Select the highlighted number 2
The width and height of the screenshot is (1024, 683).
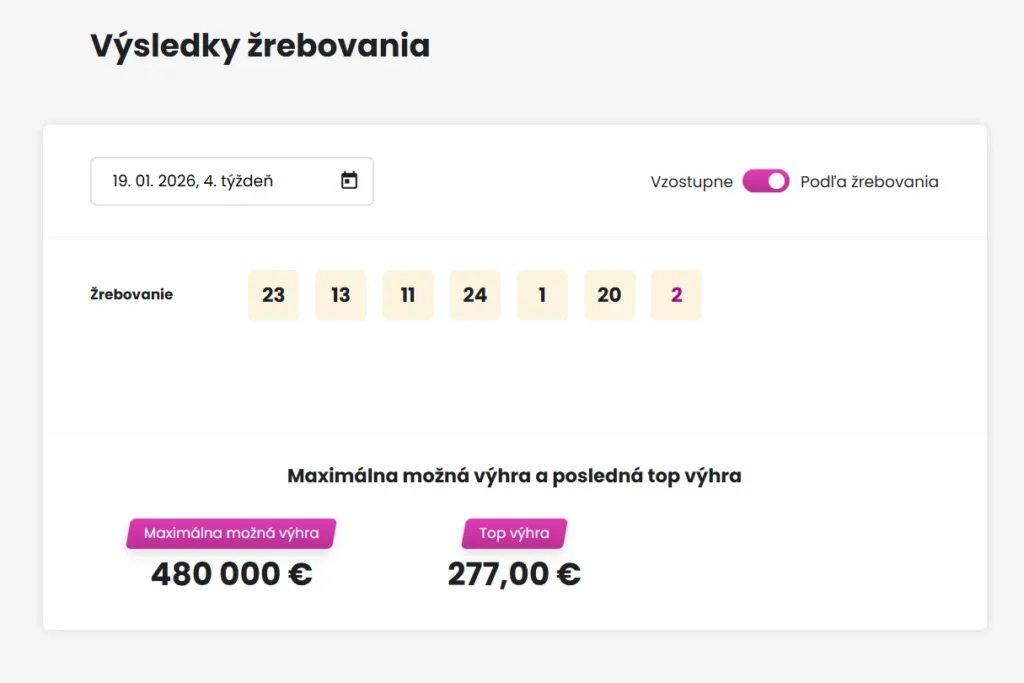click(676, 295)
